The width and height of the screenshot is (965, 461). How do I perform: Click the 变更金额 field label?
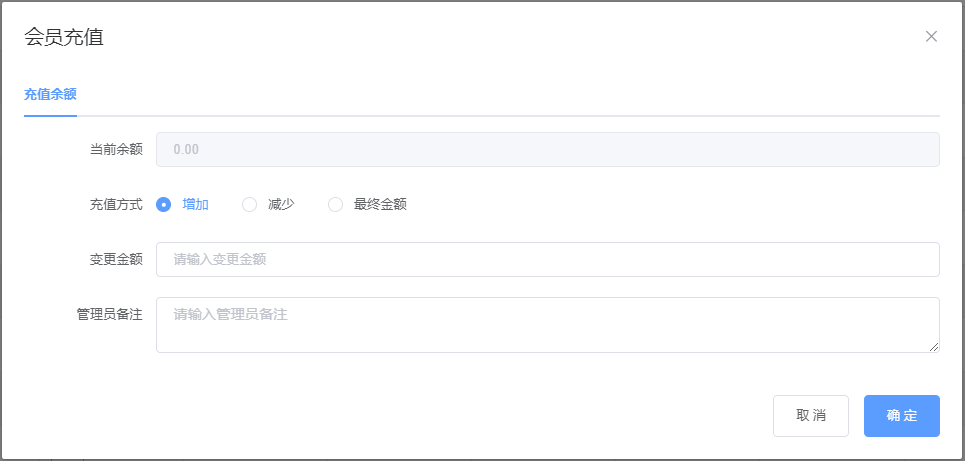[x=116, y=259]
